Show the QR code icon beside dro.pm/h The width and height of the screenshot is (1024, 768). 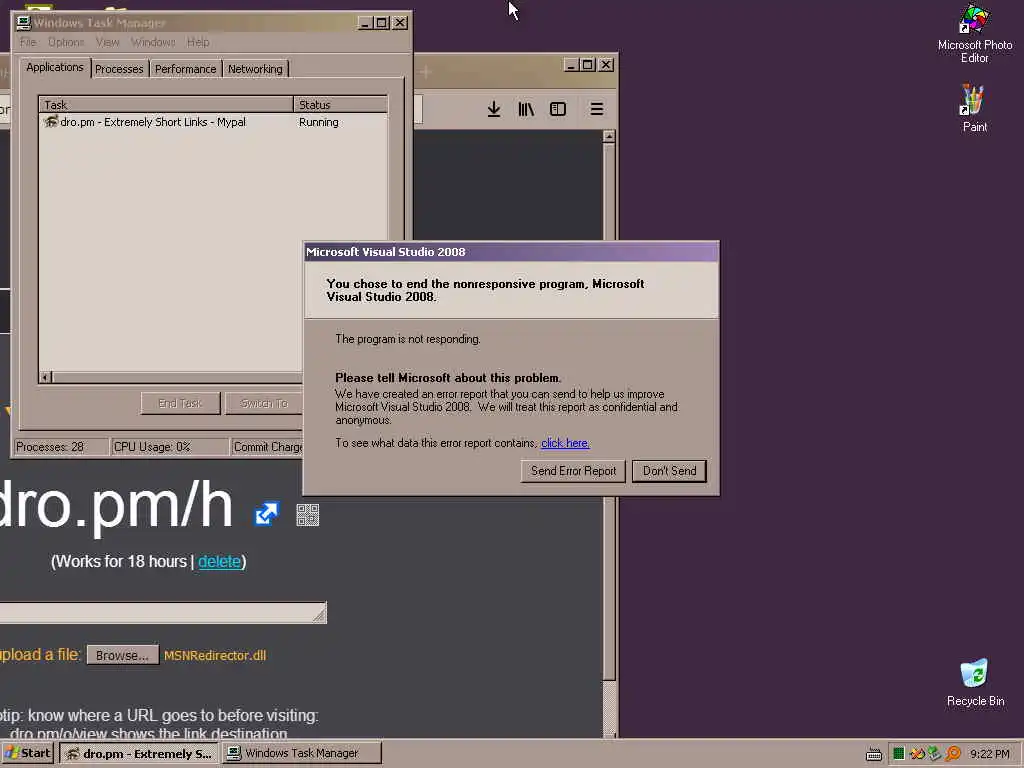coord(308,515)
